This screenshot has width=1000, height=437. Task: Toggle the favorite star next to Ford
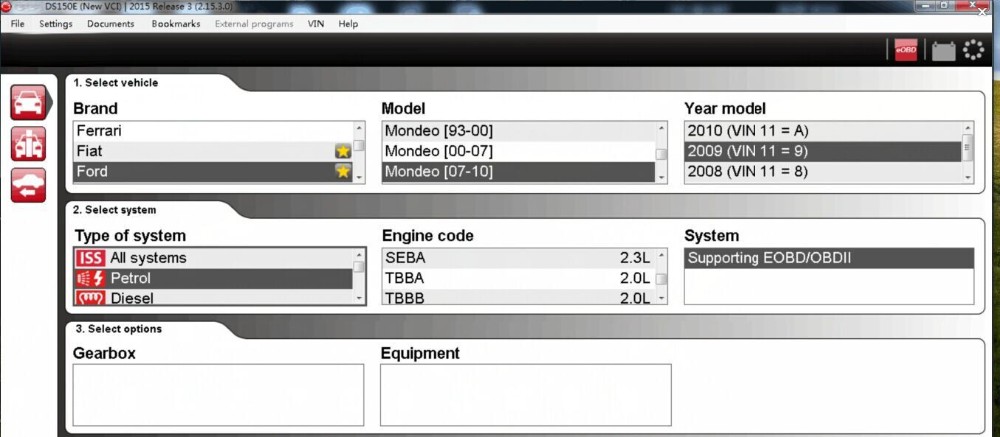coord(342,172)
